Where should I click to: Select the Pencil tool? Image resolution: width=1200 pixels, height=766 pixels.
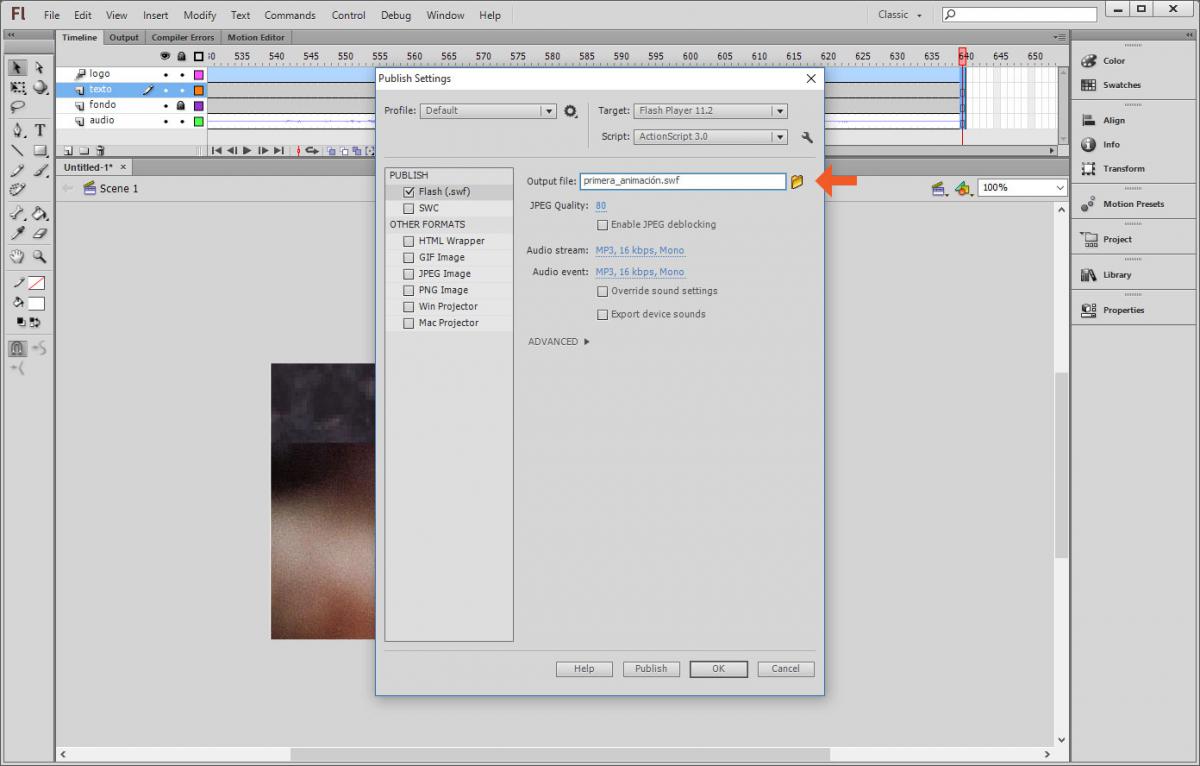17,171
